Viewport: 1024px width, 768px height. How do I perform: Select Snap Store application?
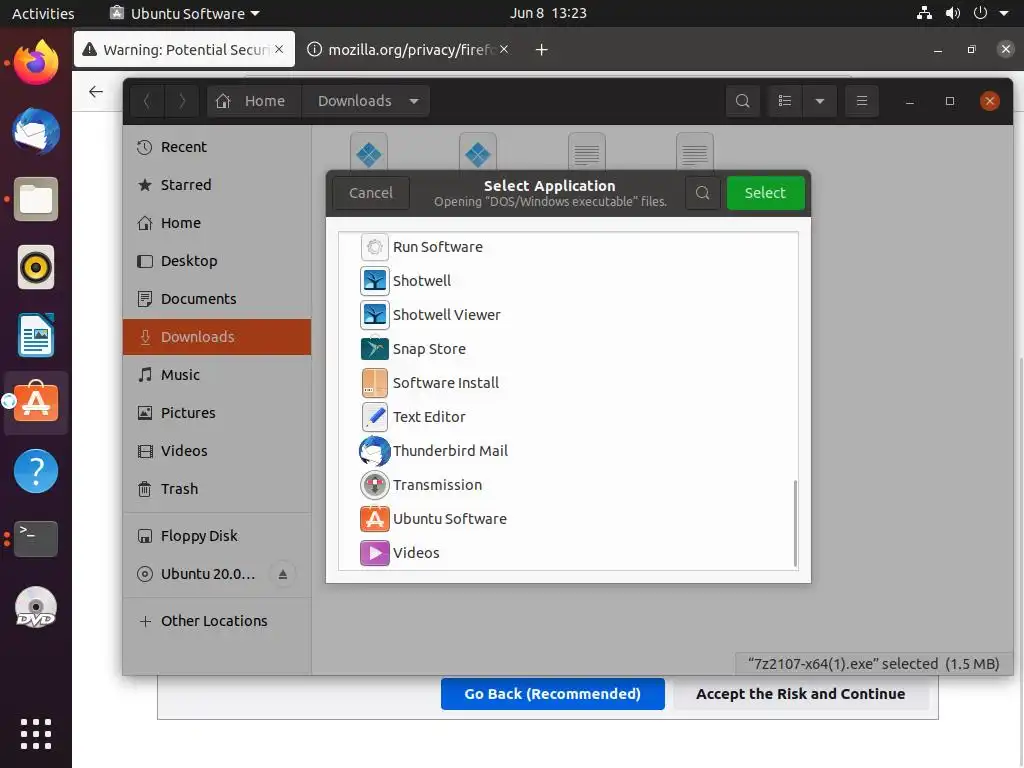(x=568, y=349)
